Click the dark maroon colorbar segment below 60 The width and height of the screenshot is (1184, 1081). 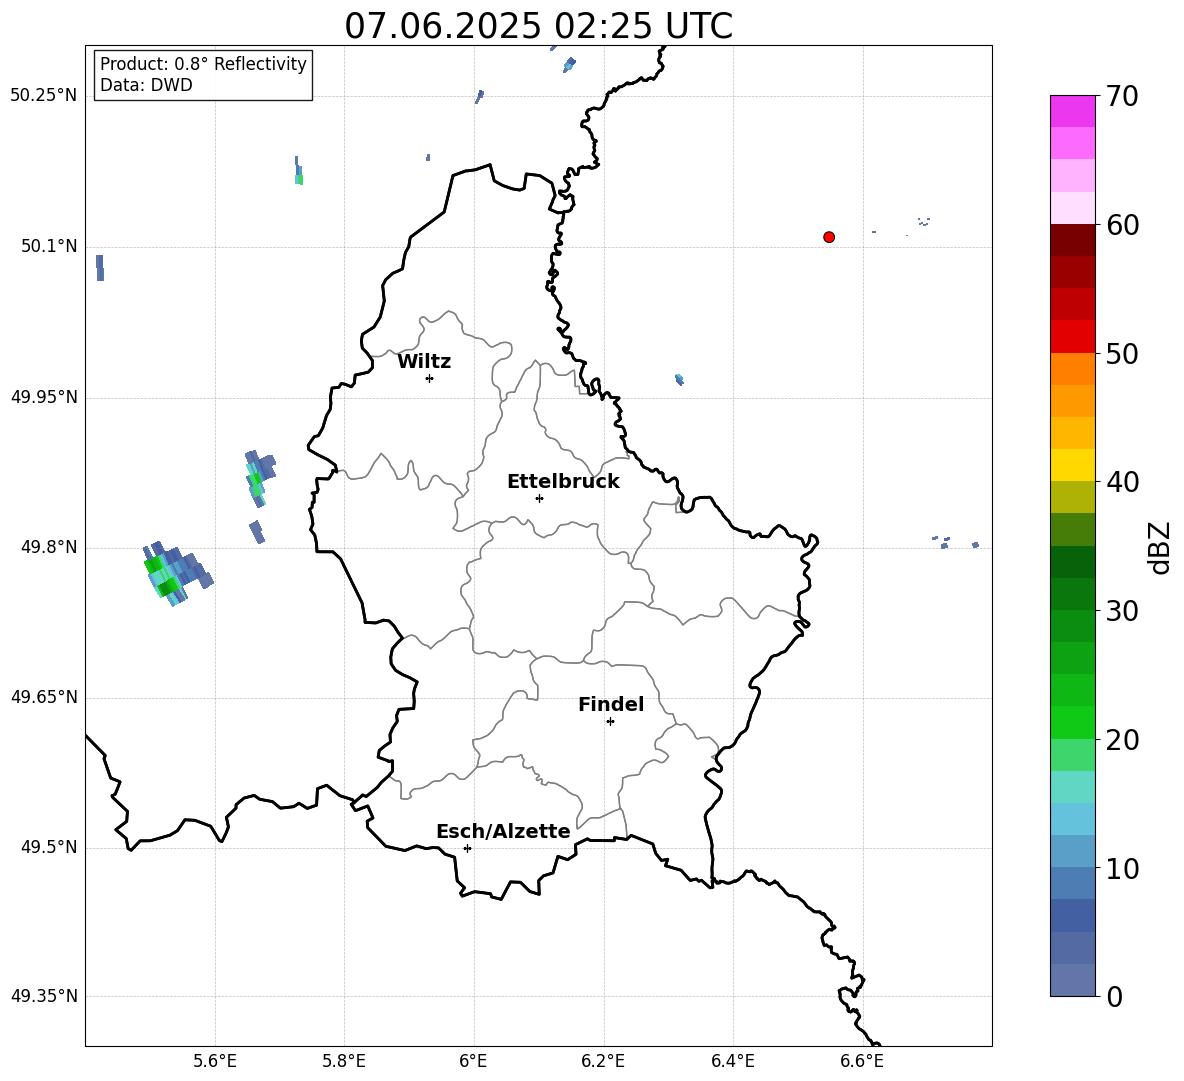point(1072,240)
